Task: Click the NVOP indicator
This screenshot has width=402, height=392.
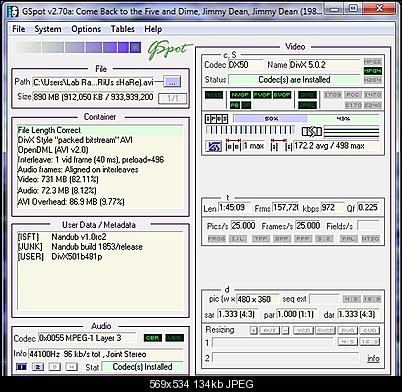Action: click(x=240, y=95)
